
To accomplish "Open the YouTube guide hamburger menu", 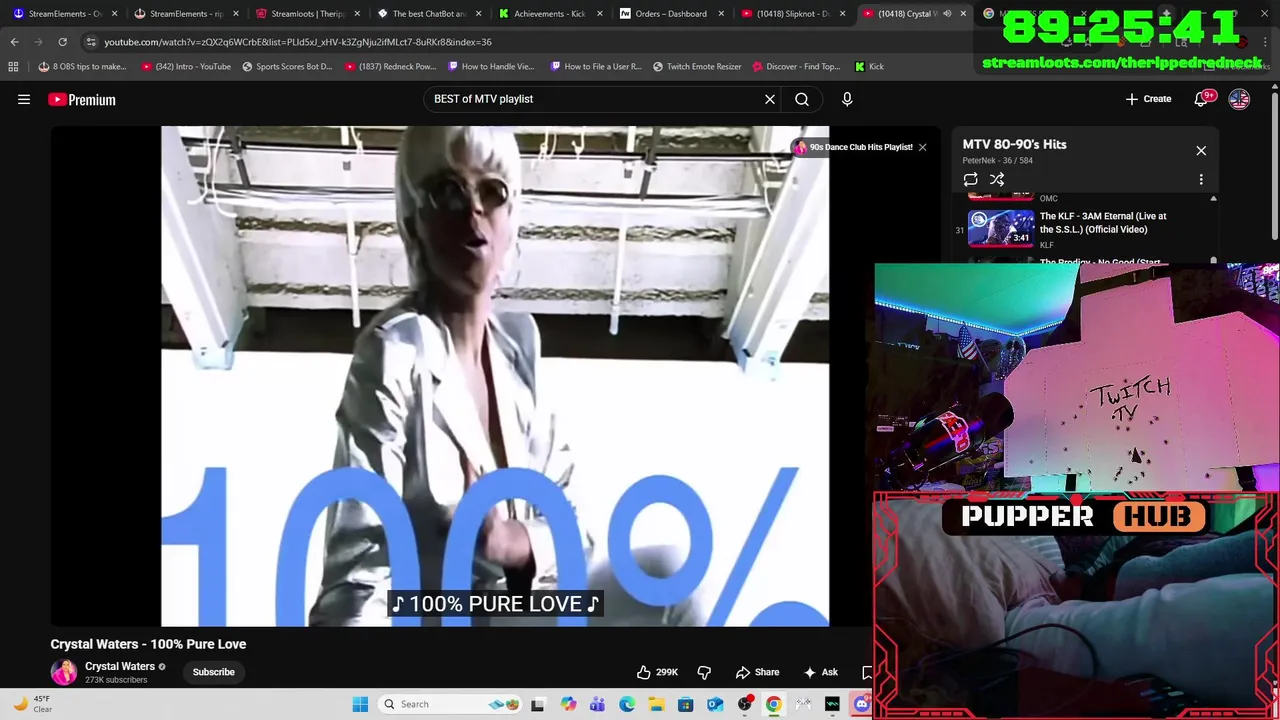I will point(24,99).
